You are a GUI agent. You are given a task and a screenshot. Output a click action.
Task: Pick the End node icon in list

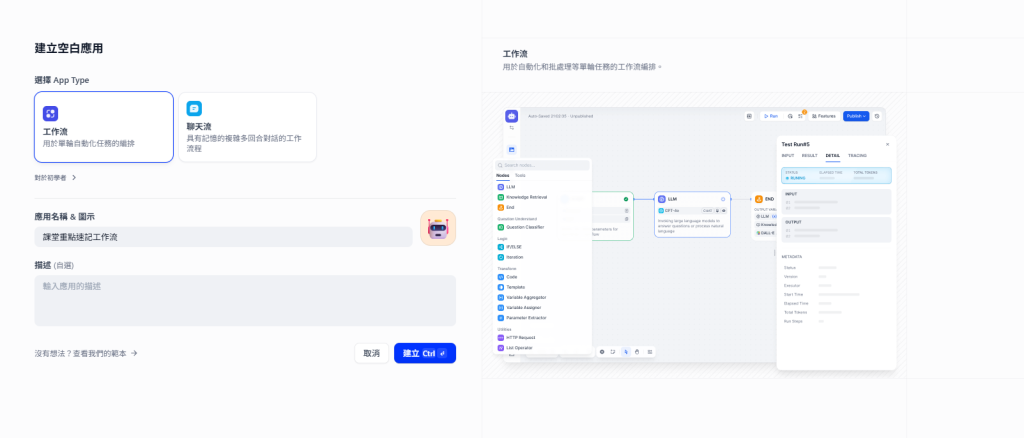(501, 207)
